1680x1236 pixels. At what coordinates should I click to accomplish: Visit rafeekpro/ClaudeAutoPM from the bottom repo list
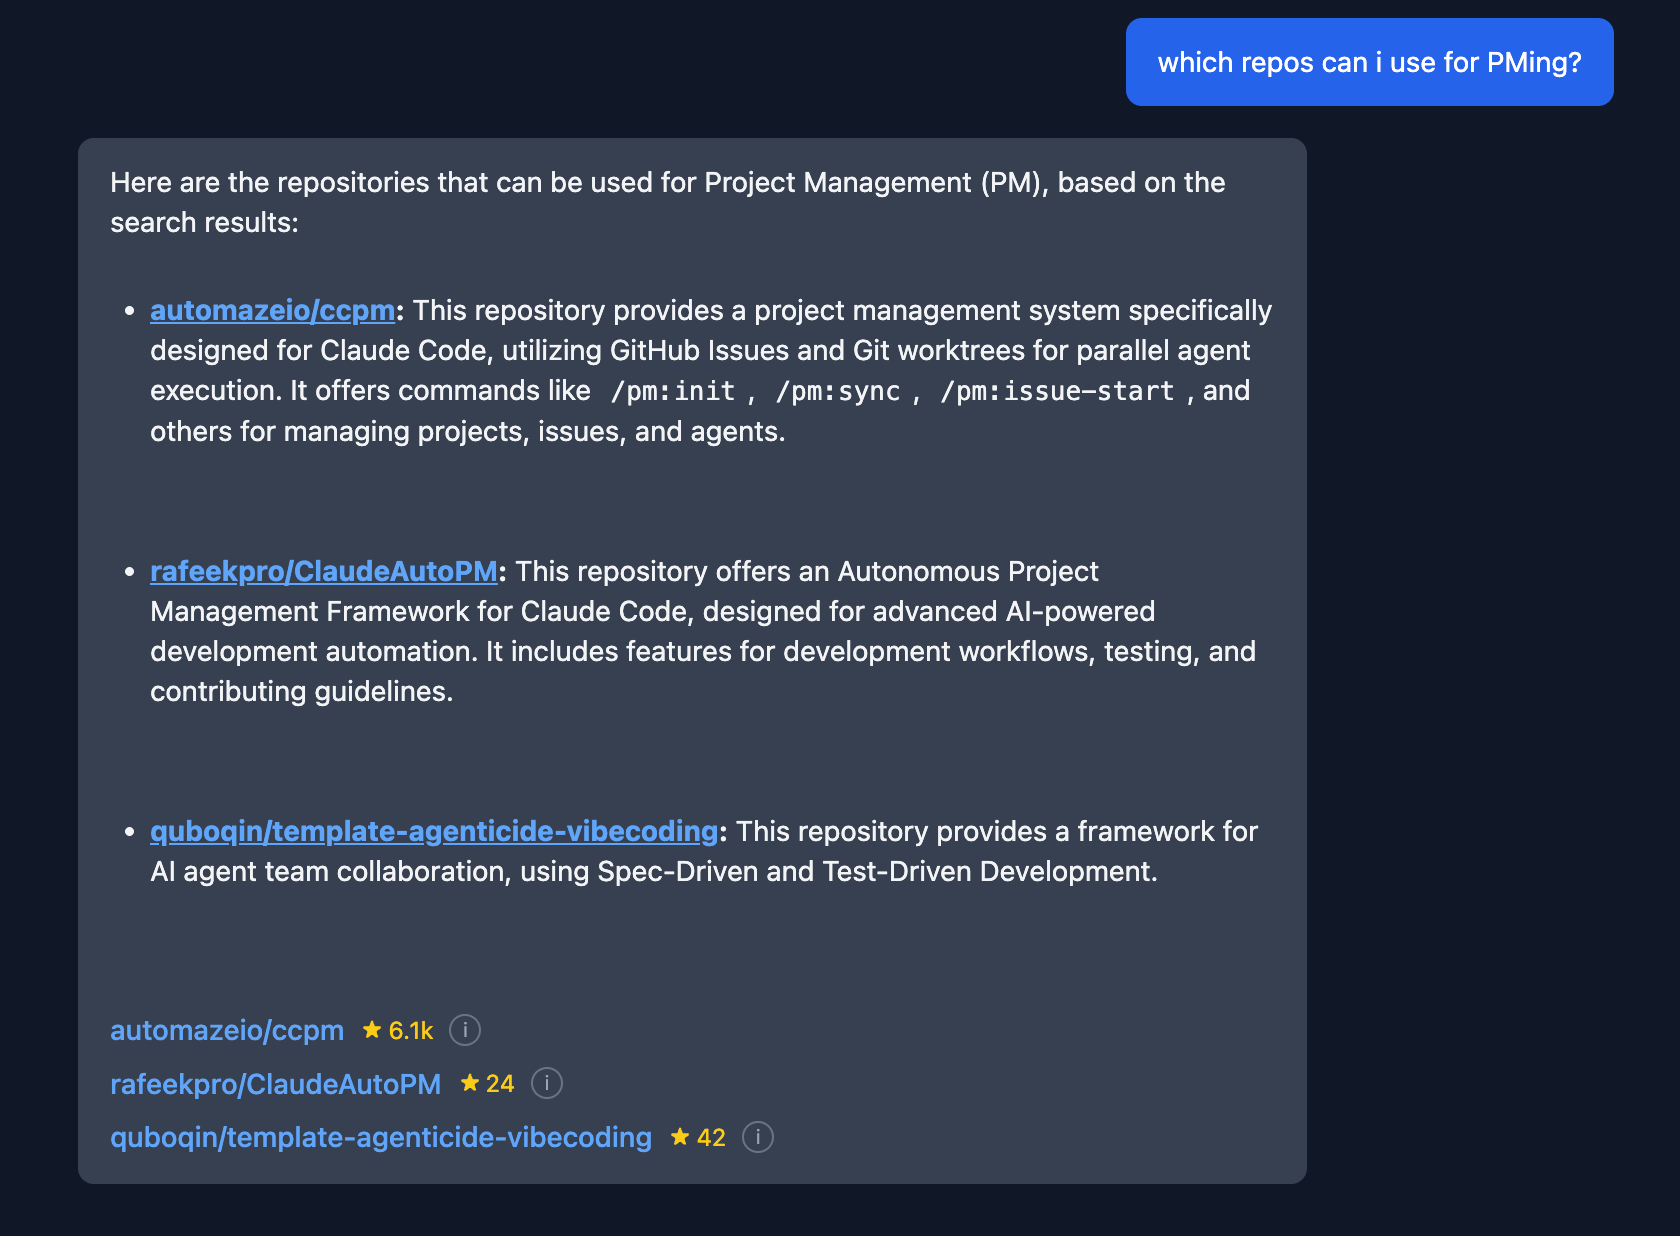click(x=275, y=1084)
